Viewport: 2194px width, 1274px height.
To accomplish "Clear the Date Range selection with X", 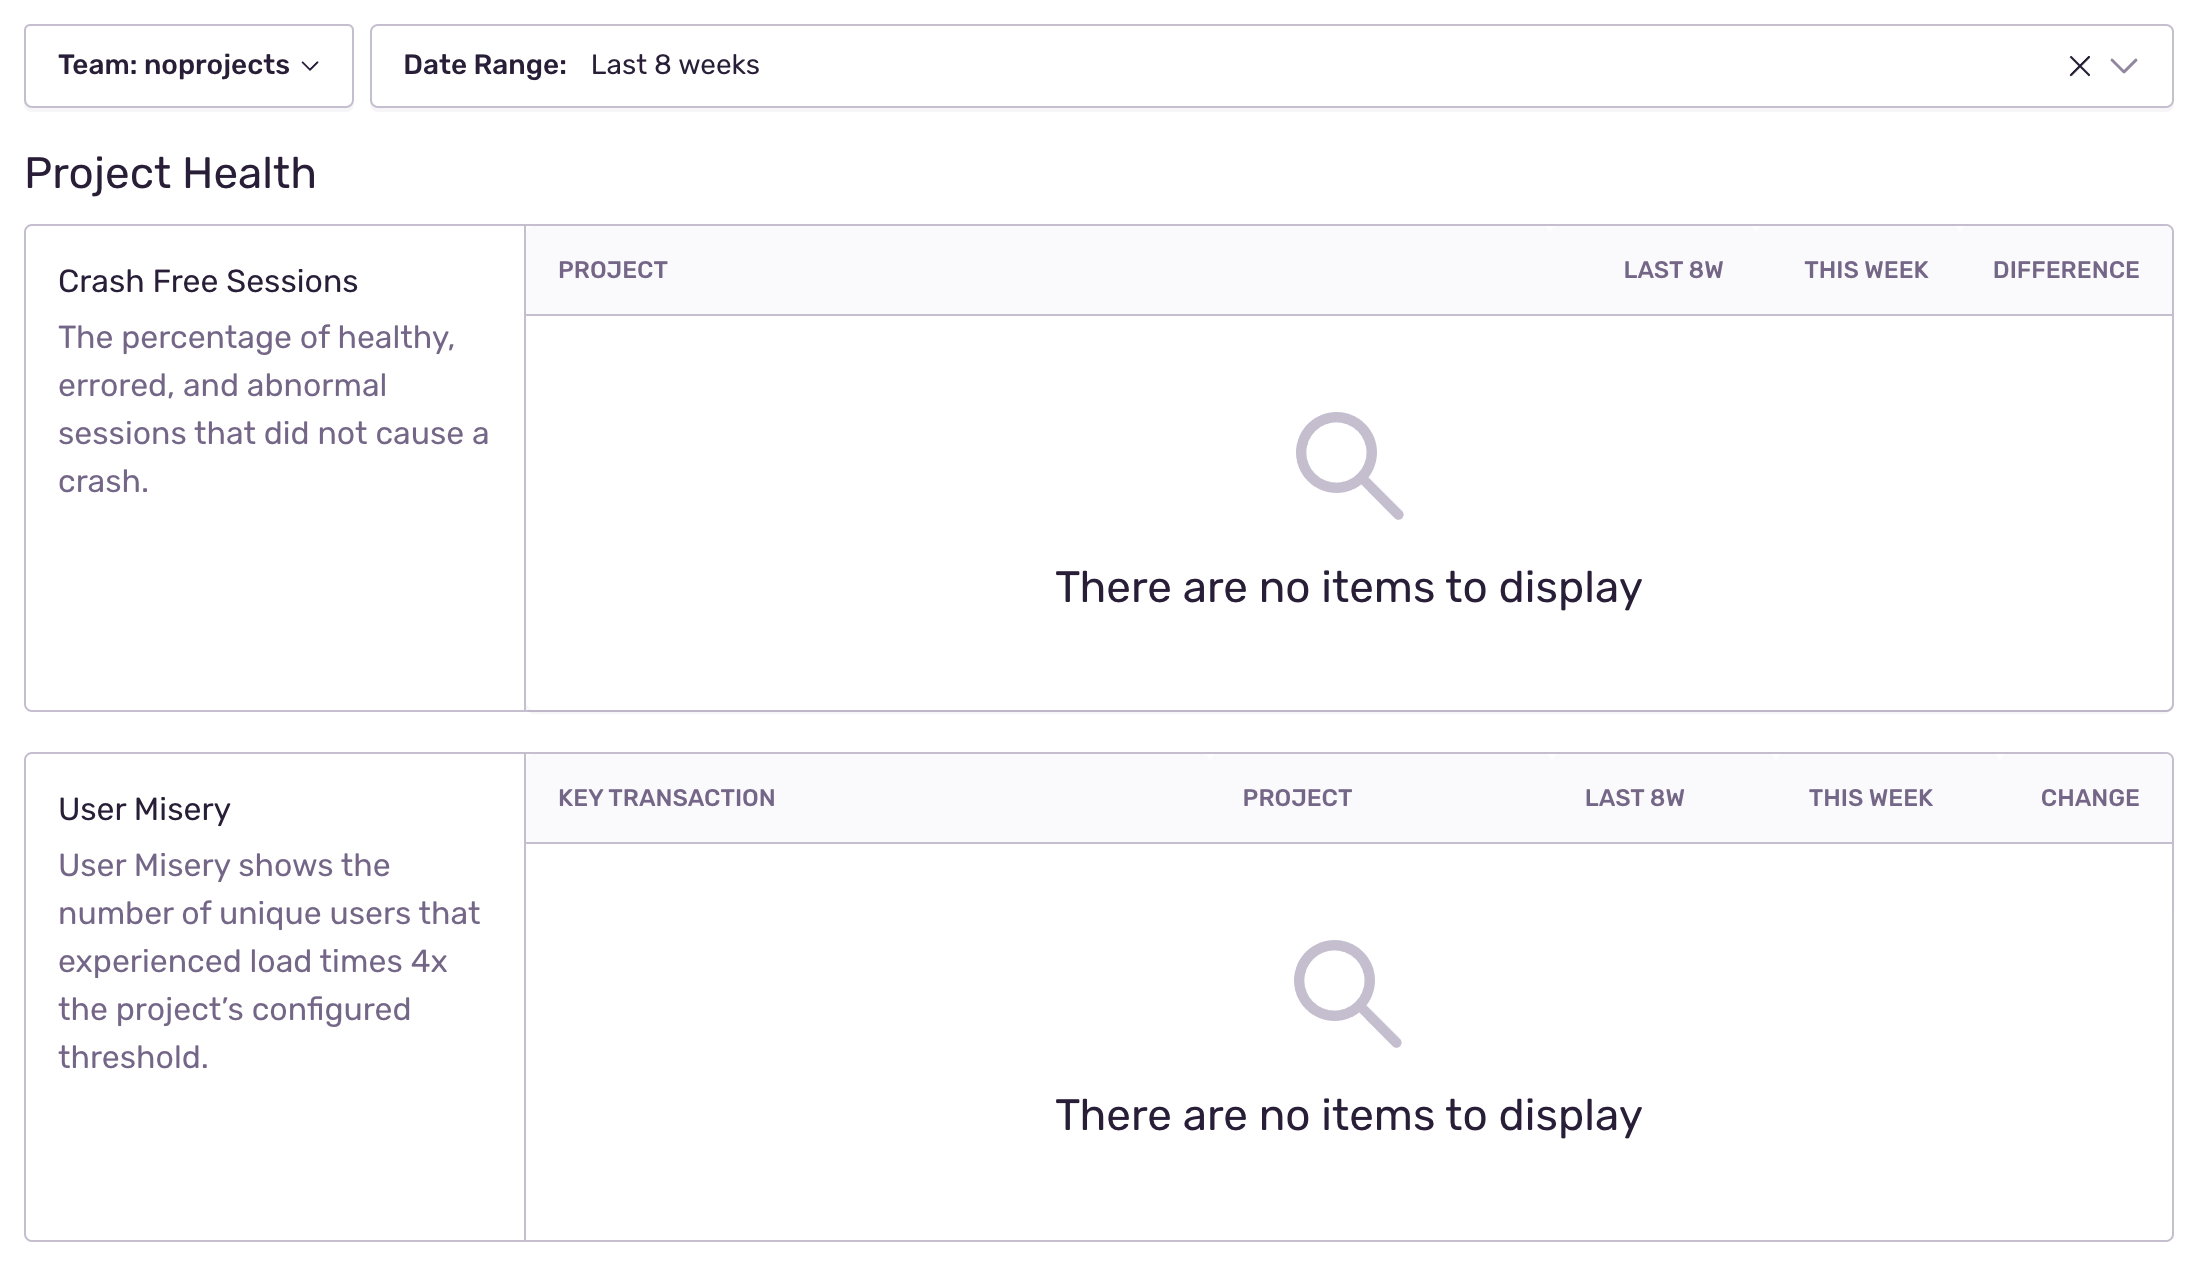I will [2079, 66].
